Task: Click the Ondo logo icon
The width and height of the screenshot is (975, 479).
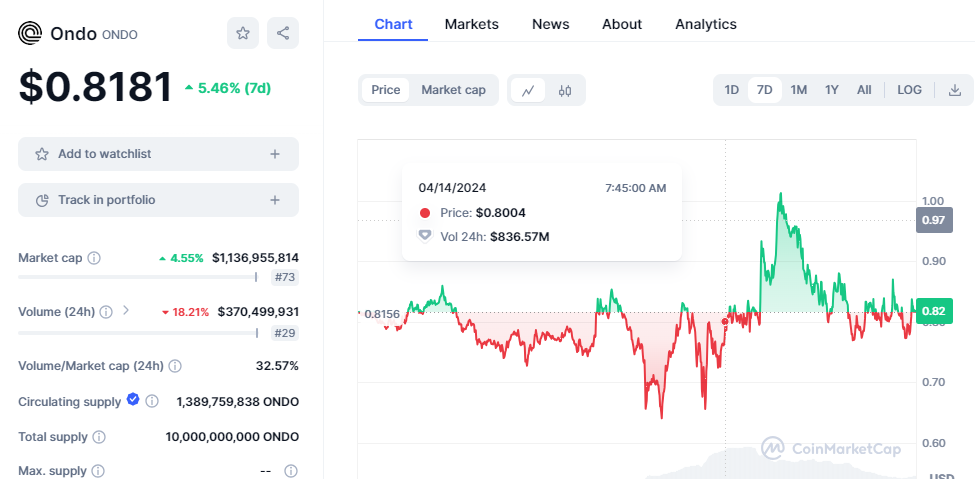Action: pos(30,33)
